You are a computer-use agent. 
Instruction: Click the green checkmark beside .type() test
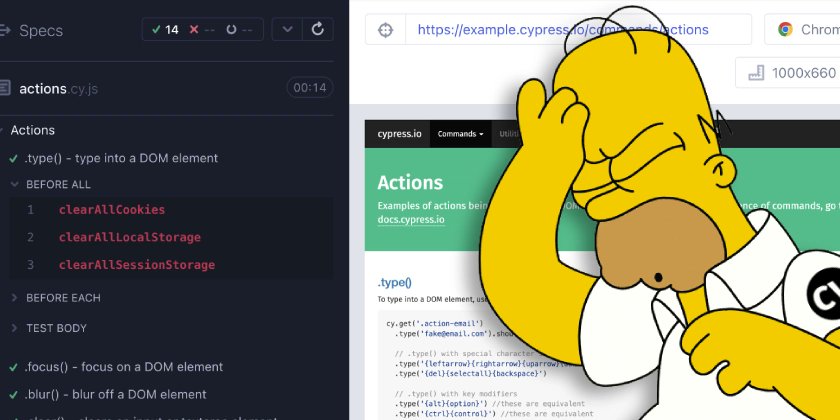point(14,159)
